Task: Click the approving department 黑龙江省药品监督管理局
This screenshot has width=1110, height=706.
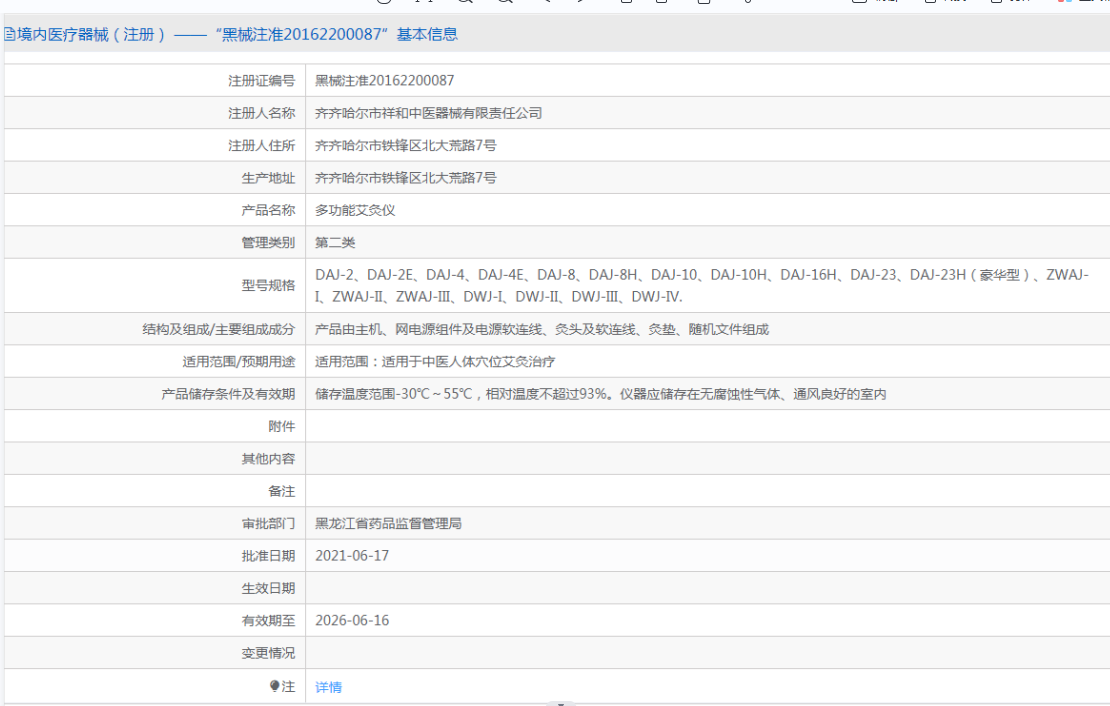Action: pos(388,523)
